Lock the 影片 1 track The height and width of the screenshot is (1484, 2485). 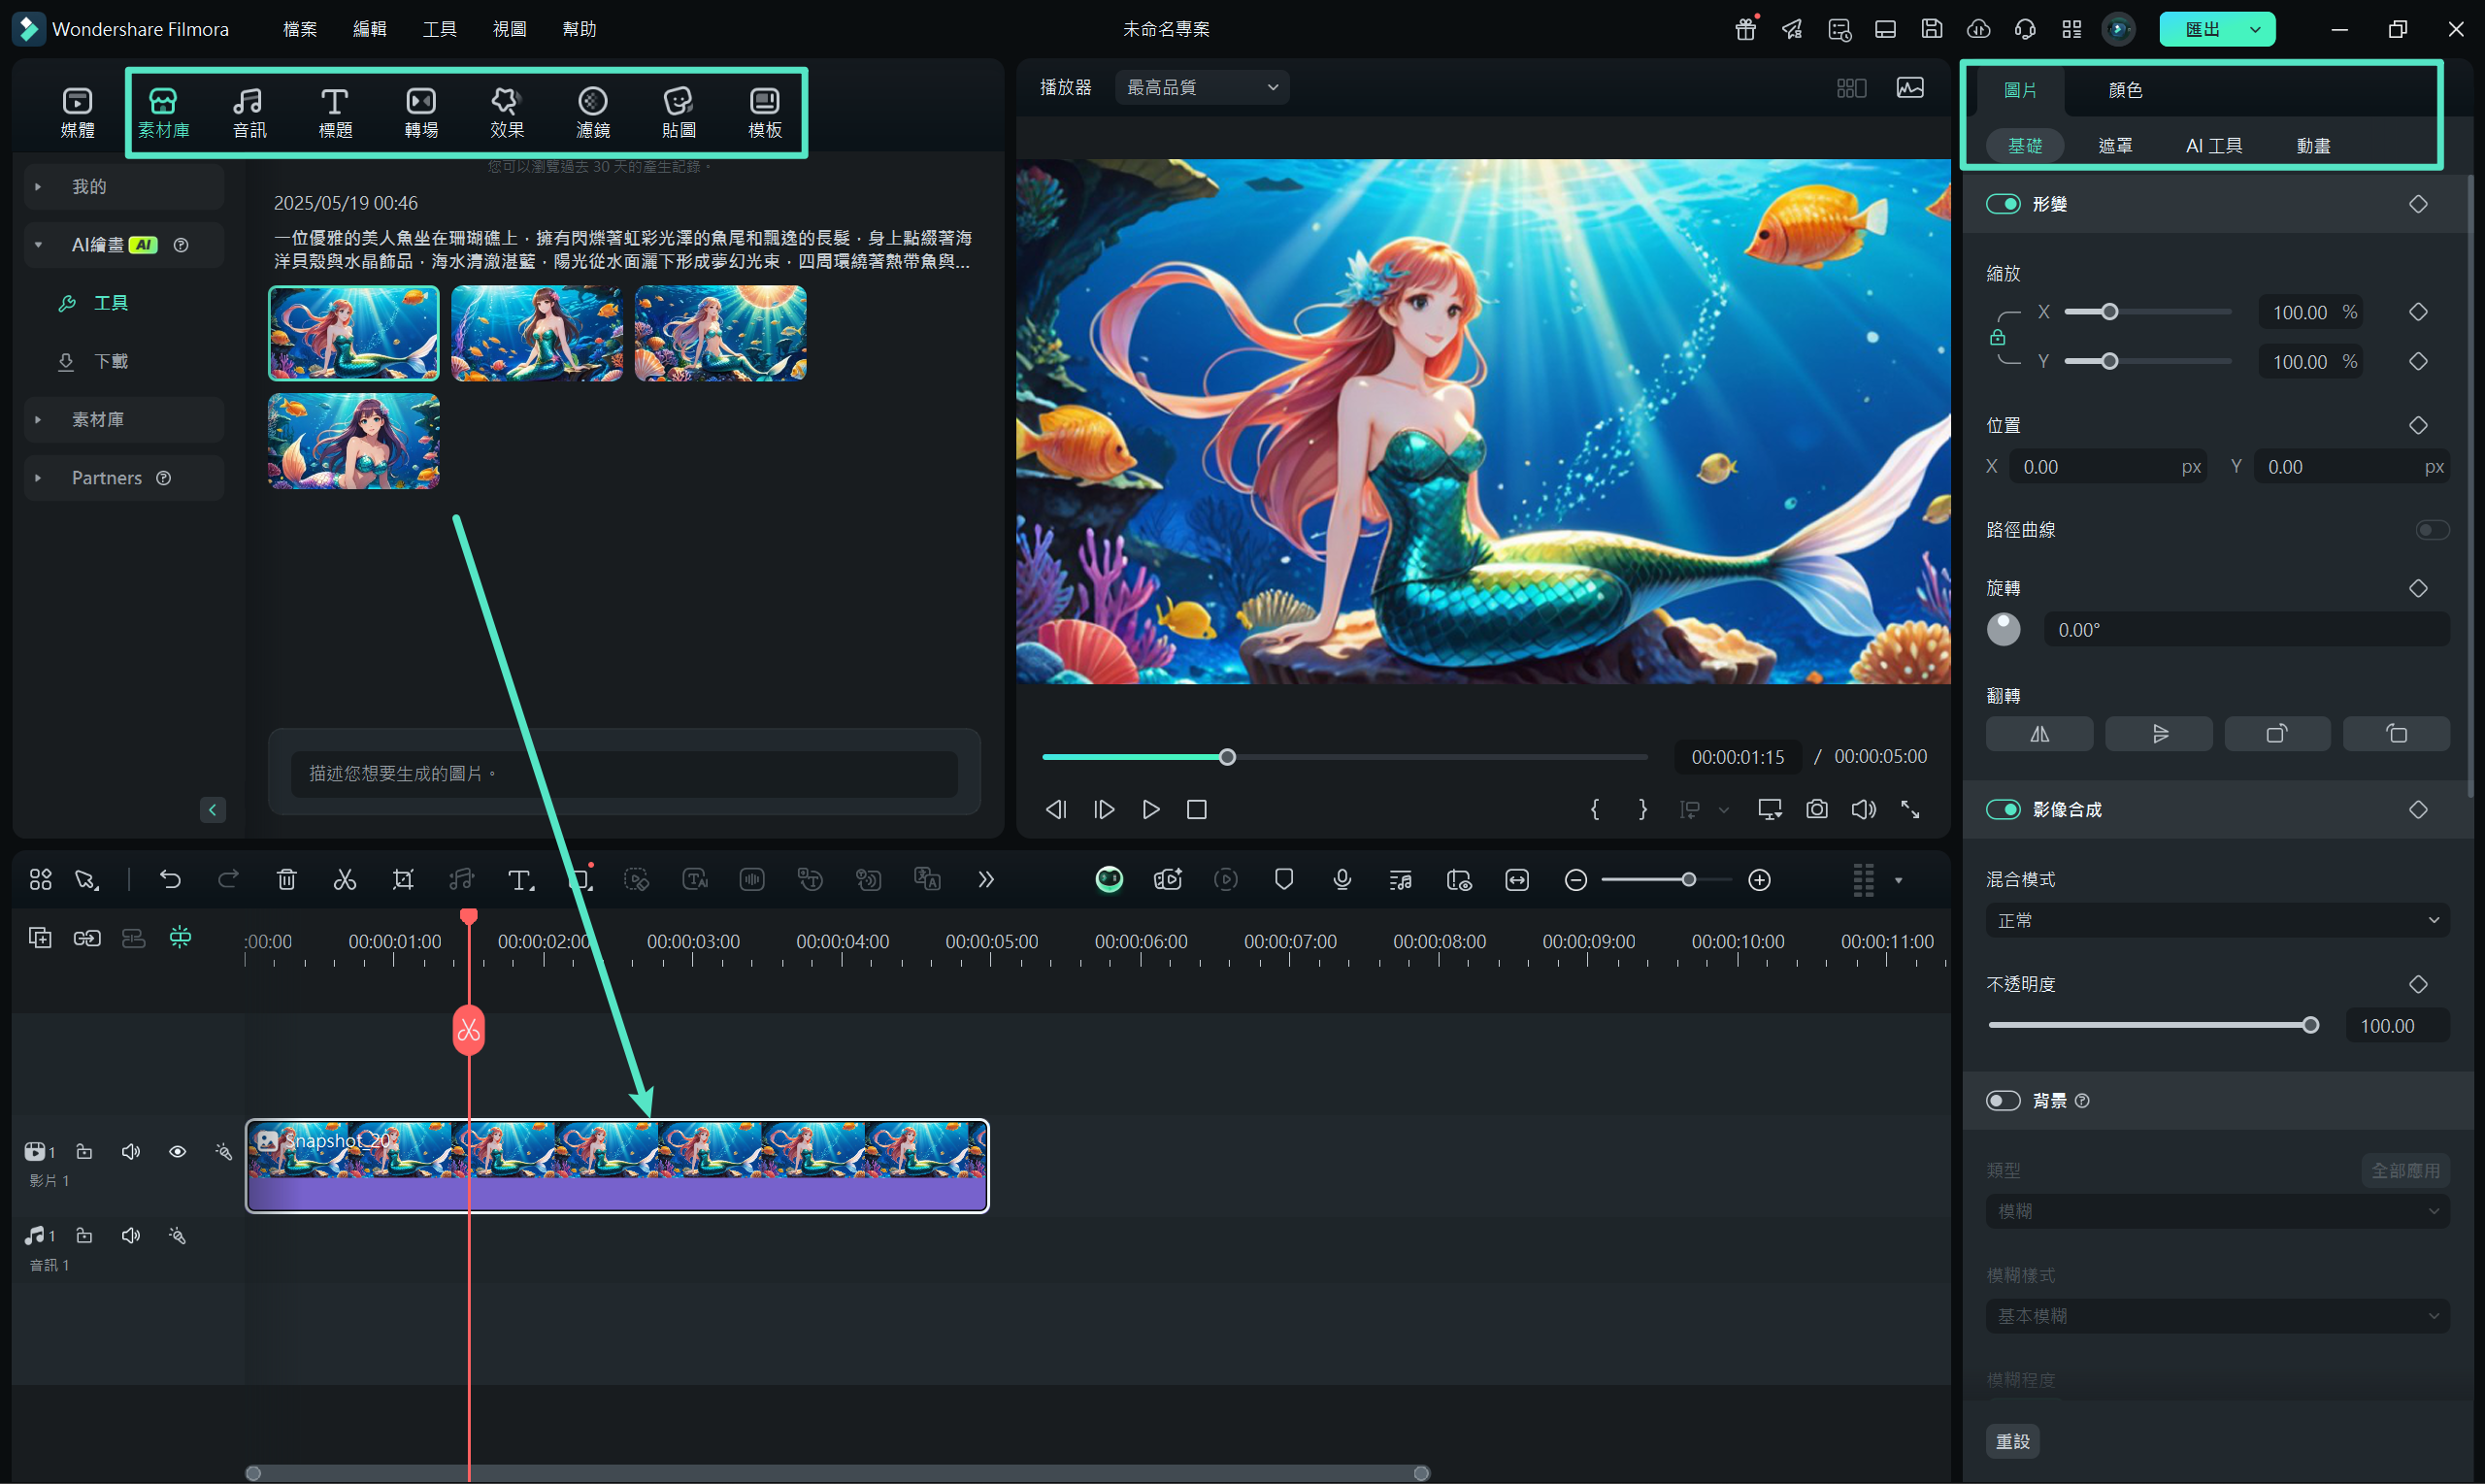pos(85,1152)
